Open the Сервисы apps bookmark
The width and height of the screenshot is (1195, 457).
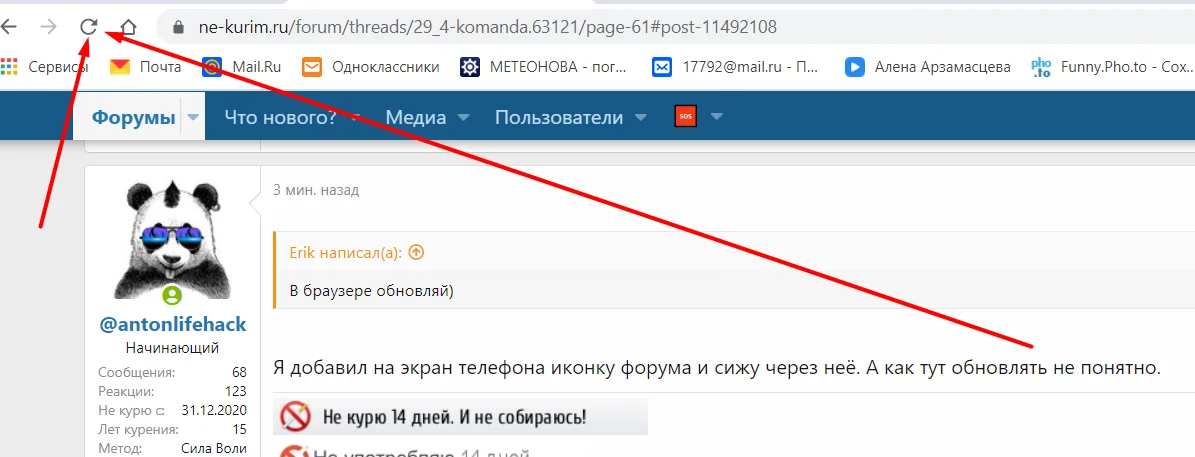[44, 67]
